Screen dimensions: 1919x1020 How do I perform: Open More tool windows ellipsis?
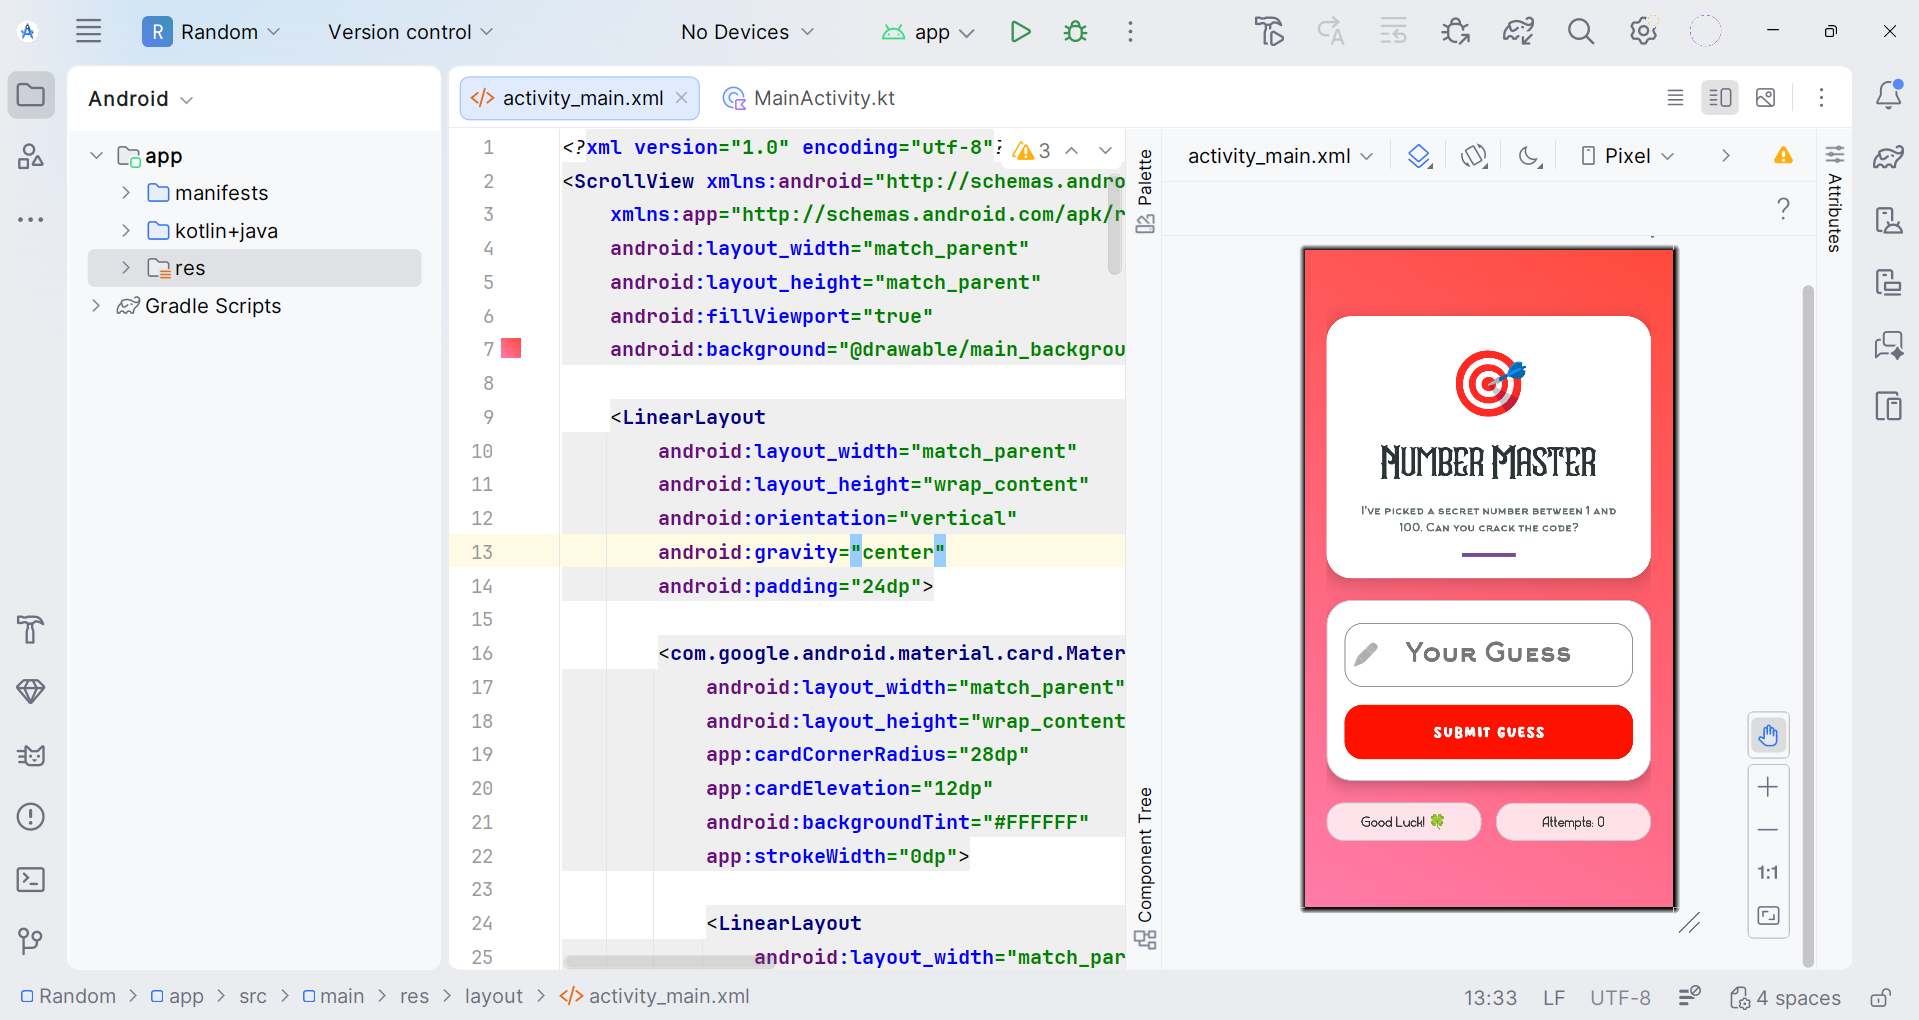[31, 219]
